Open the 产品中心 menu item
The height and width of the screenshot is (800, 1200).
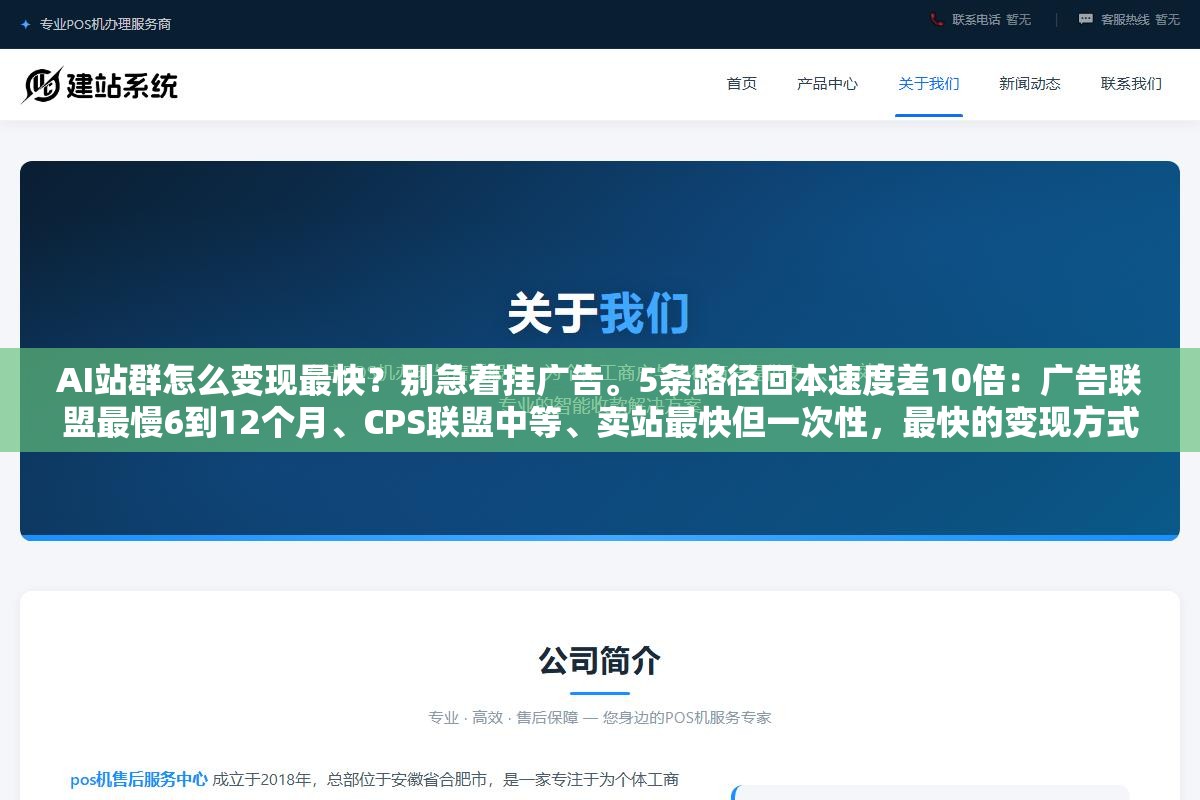pyautogui.click(x=827, y=84)
